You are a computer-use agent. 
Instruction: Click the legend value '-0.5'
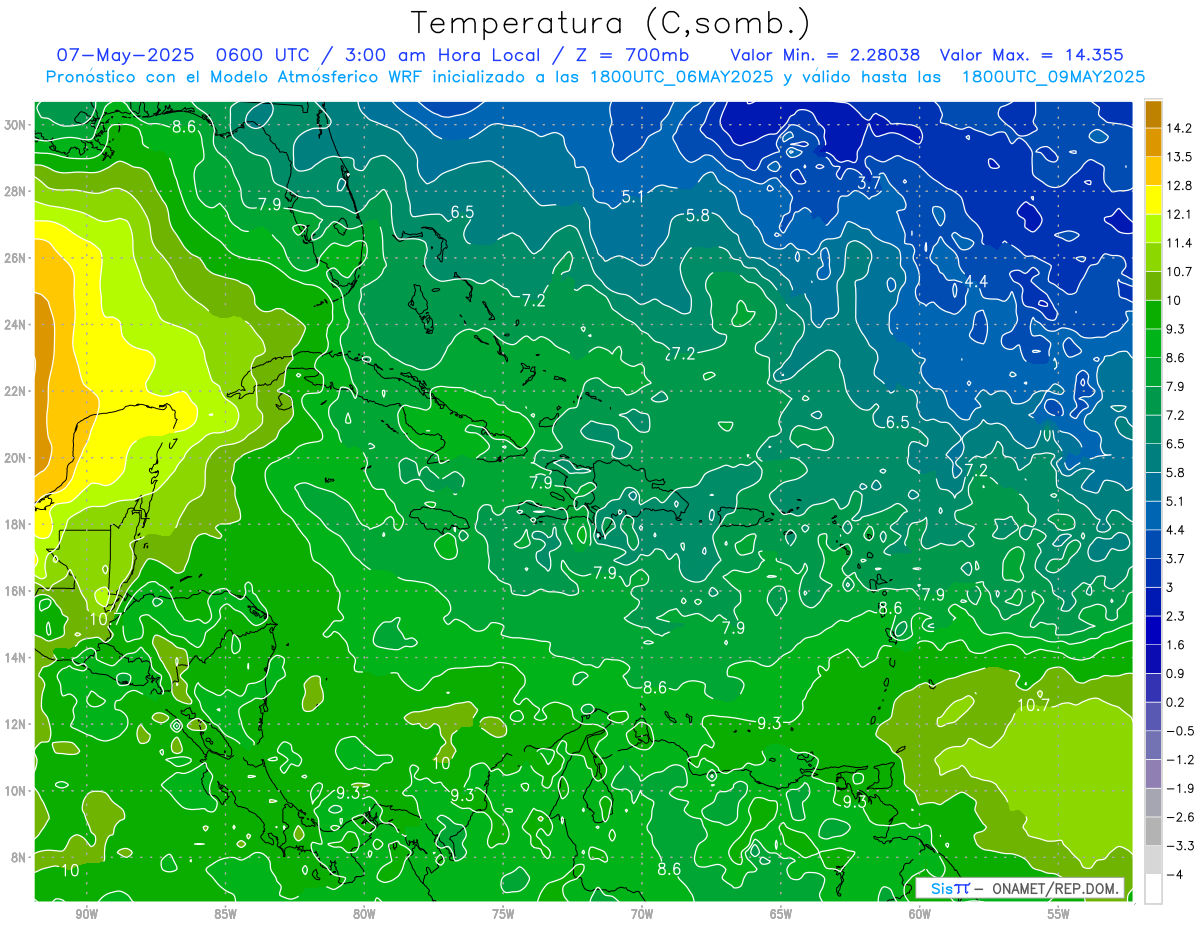pyautogui.click(x=1180, y=731)
